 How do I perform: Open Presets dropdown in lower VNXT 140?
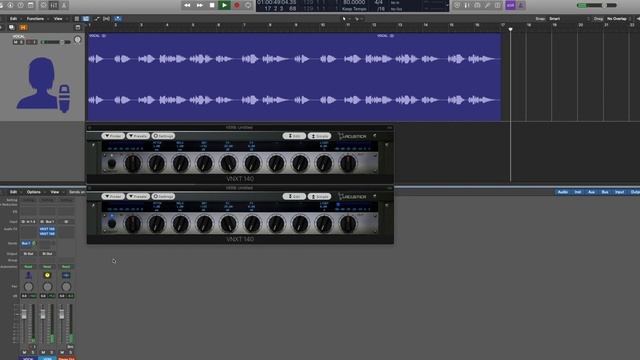pos(138,196)
